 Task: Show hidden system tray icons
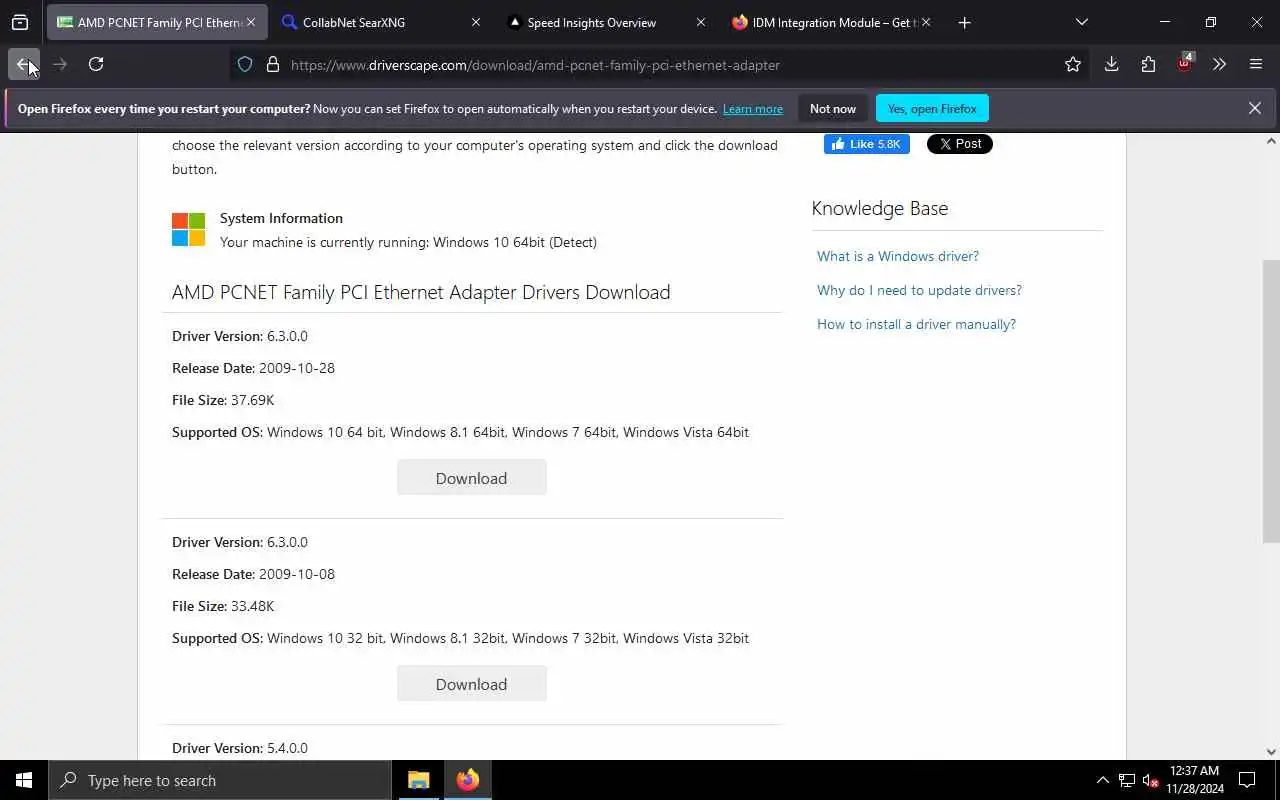pyautogui.click(x=1102, y=780)
